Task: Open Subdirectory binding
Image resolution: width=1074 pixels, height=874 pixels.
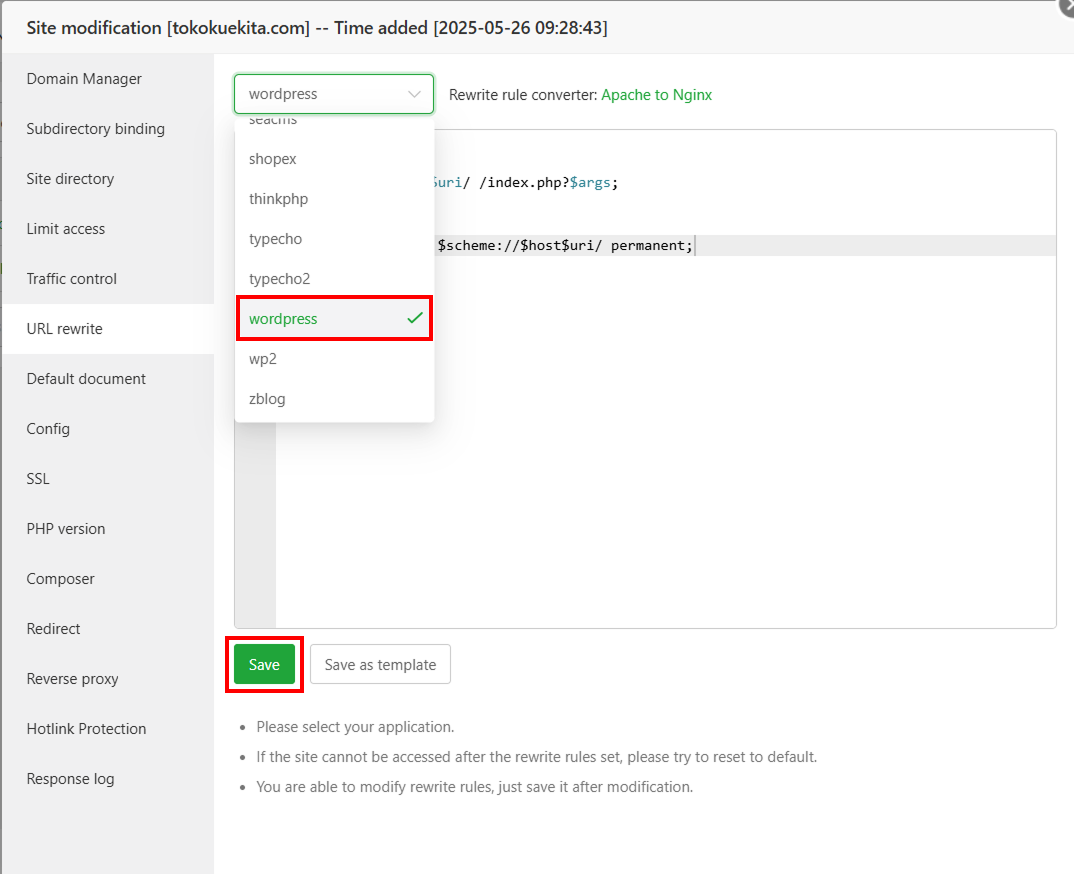Action: [x=95, y=128]
